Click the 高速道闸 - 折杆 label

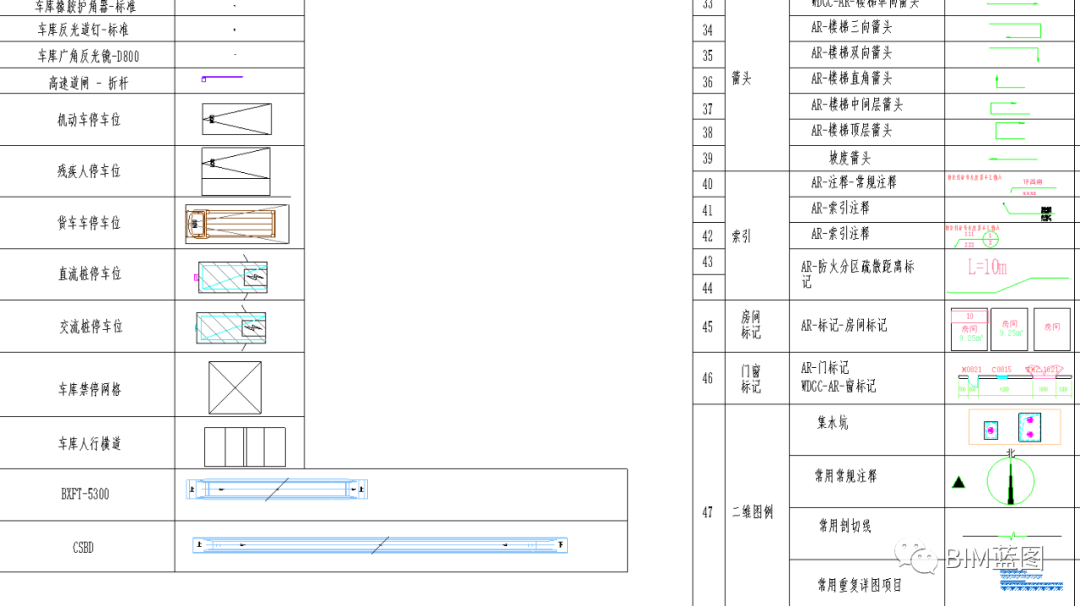point(88,83)
